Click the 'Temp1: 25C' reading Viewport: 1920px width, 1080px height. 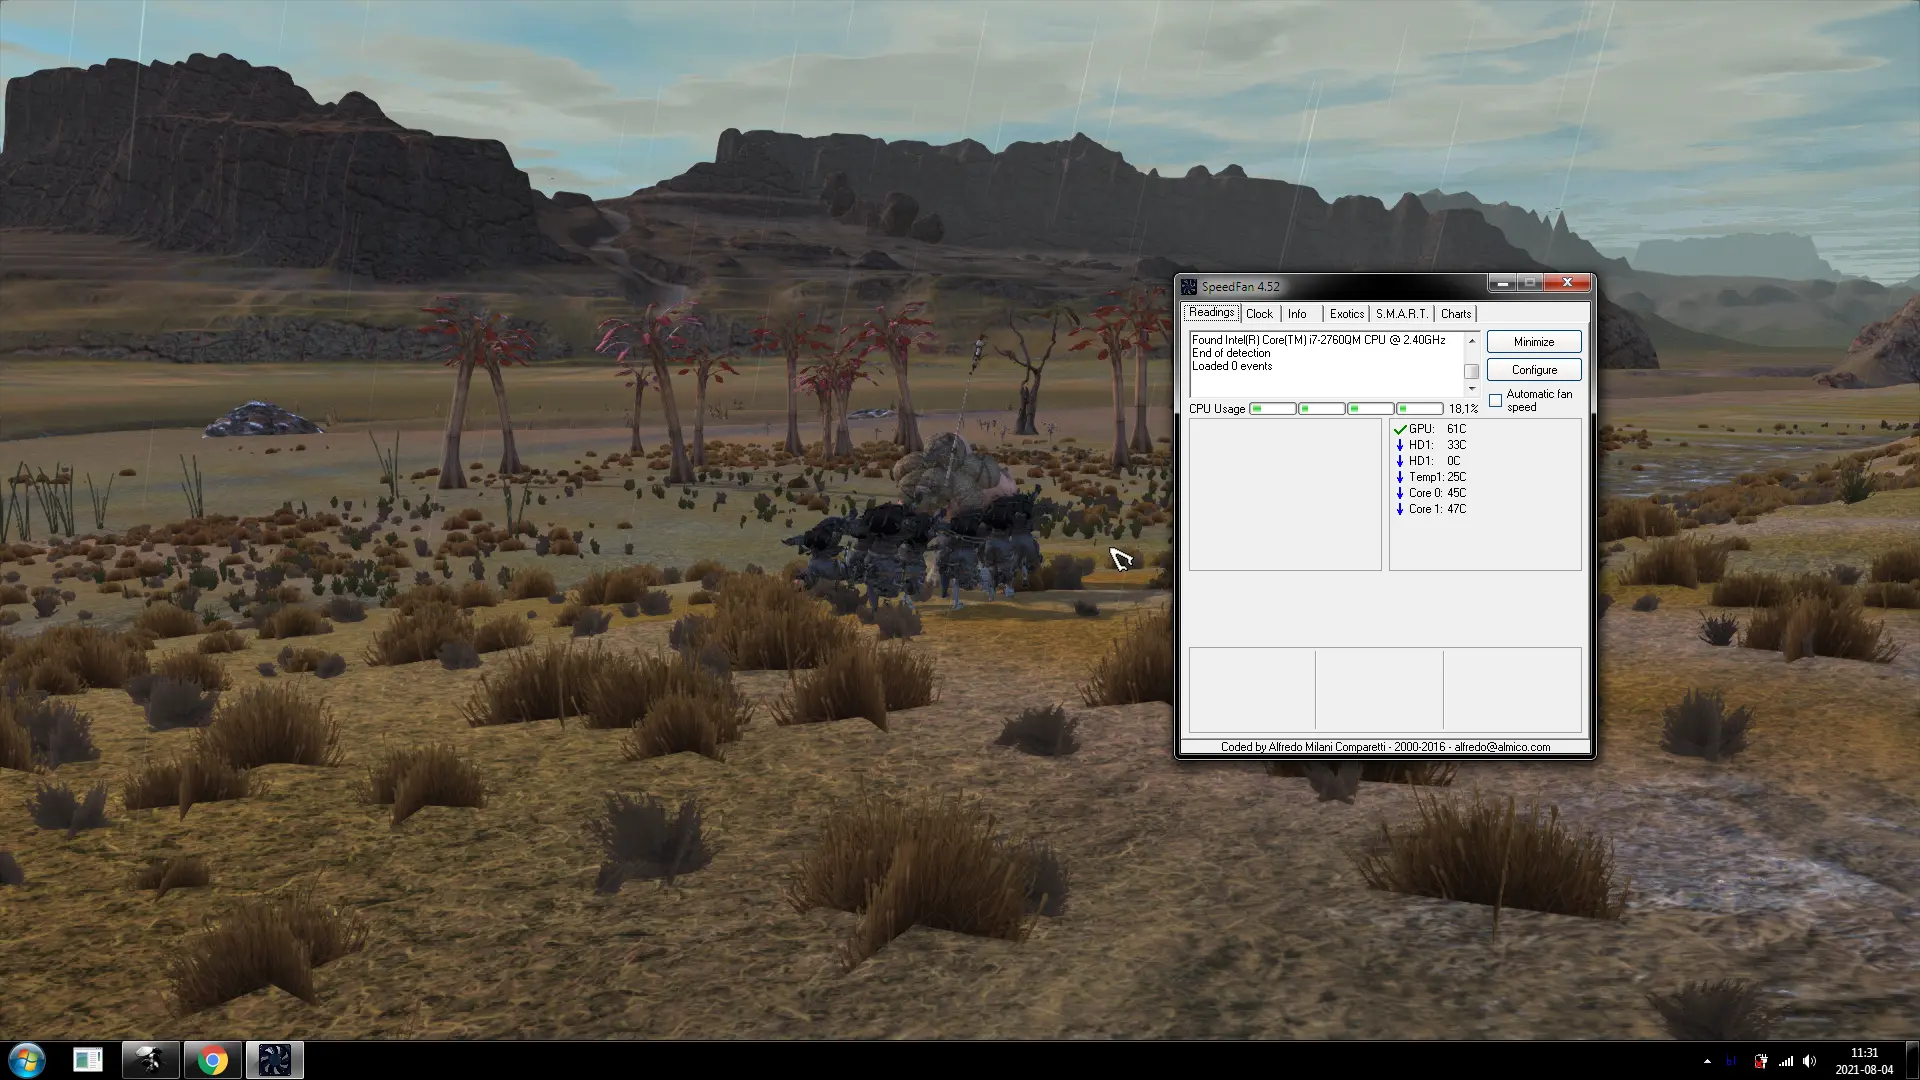click(1437, 477)
